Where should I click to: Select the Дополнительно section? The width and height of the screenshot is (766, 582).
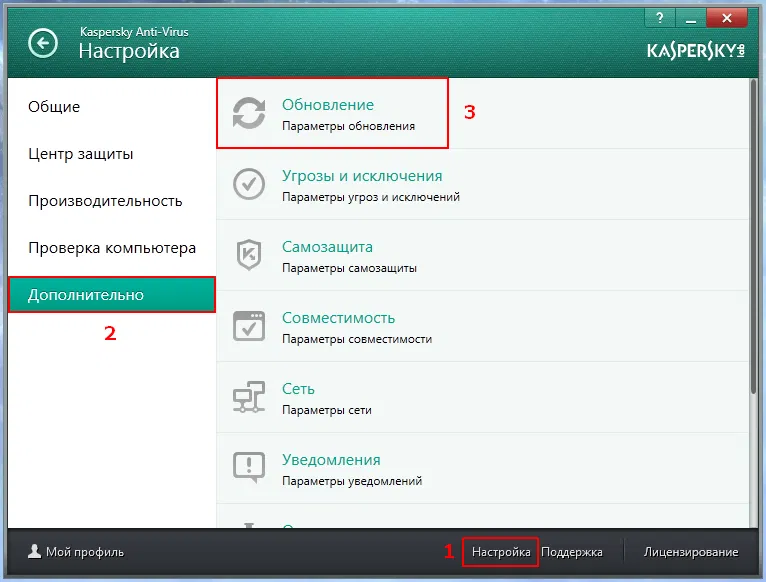pos(111,295)
